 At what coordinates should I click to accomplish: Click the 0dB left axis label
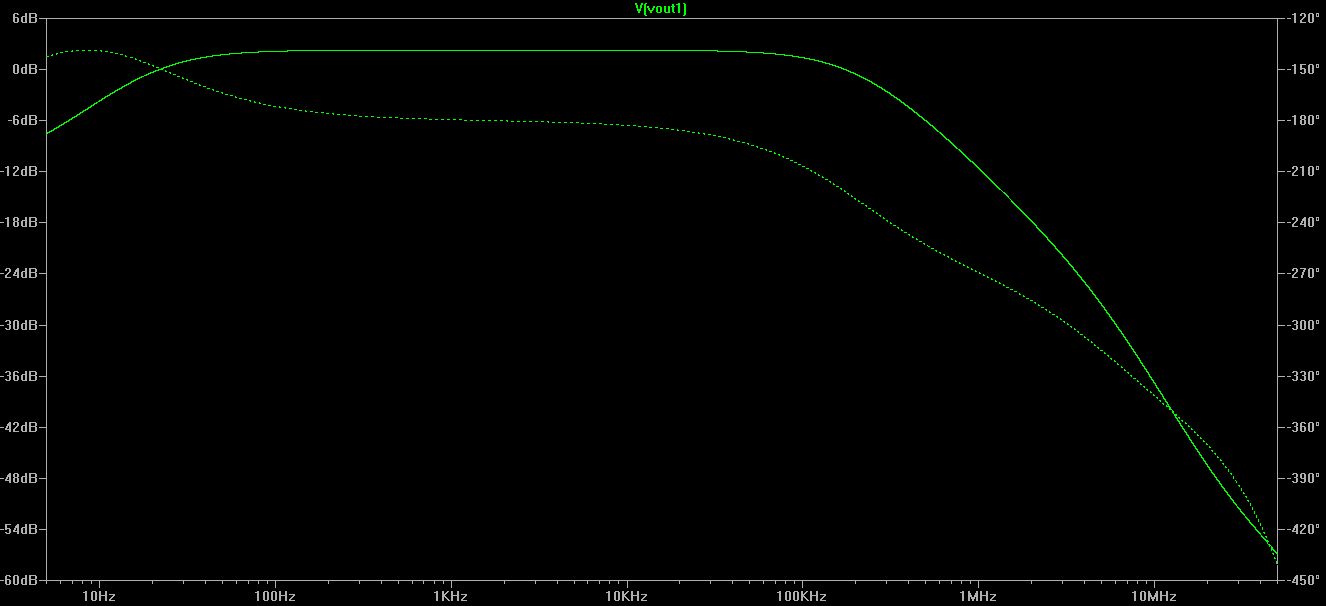coord(26,69)
